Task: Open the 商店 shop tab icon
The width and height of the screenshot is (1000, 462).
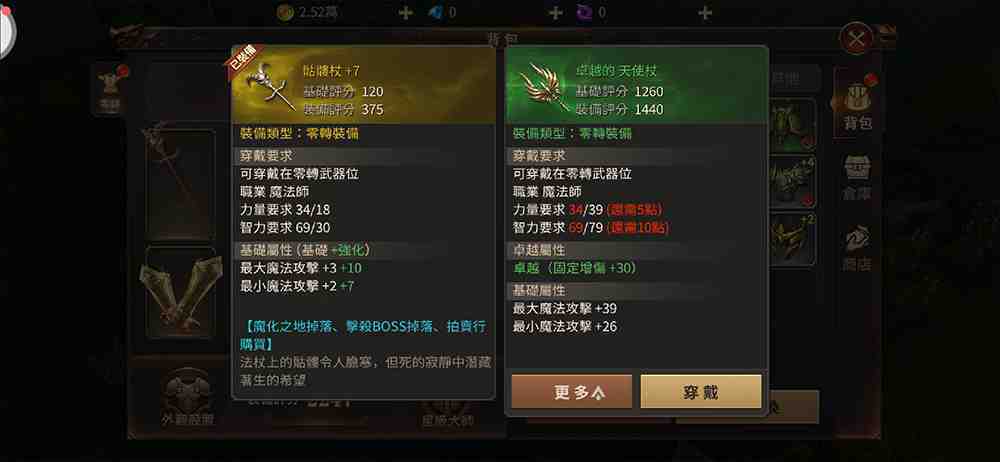Action: click(857, 248)
